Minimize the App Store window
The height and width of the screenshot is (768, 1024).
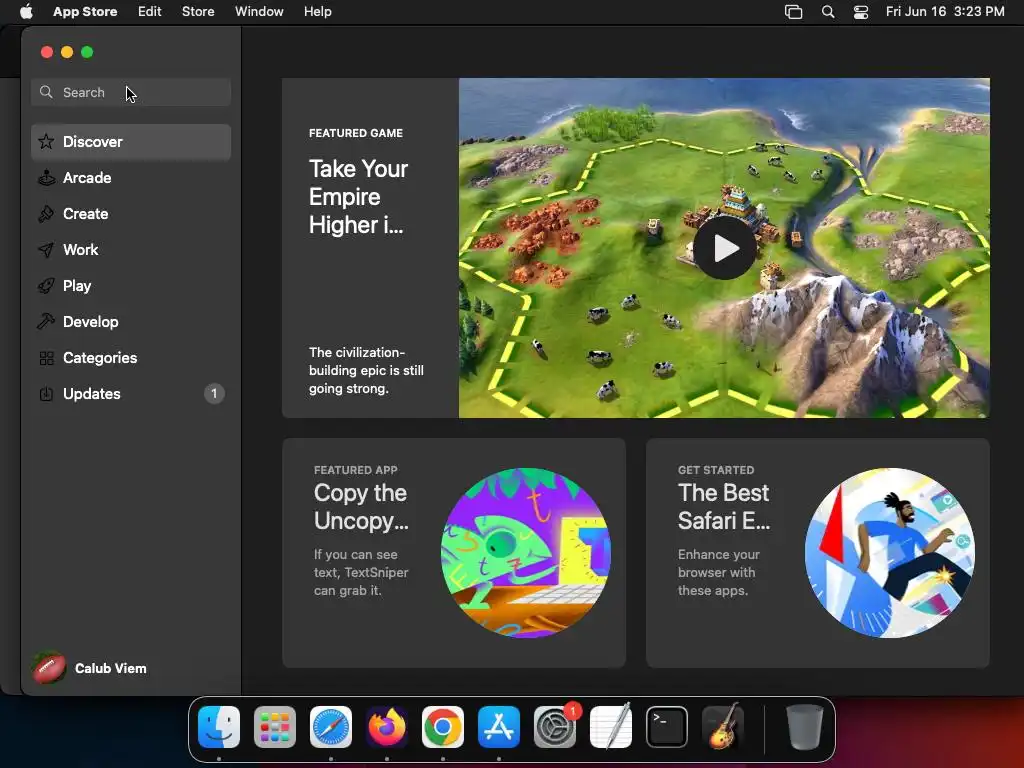(67, 52)
